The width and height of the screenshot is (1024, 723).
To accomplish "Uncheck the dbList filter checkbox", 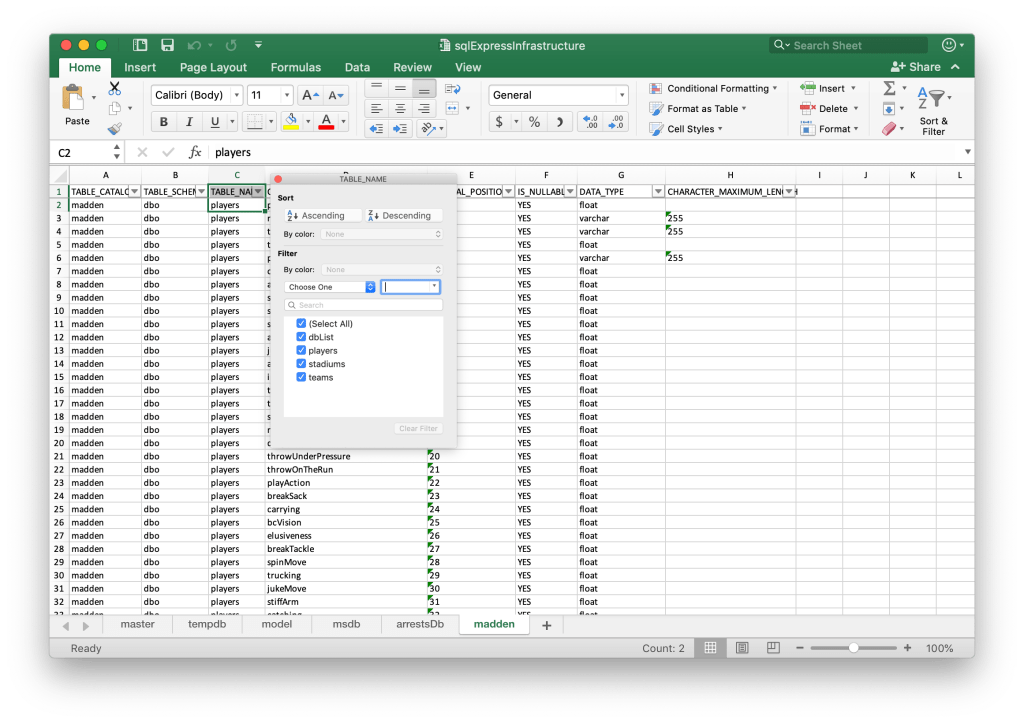I will pyautogui.click(x=301, y=337).
